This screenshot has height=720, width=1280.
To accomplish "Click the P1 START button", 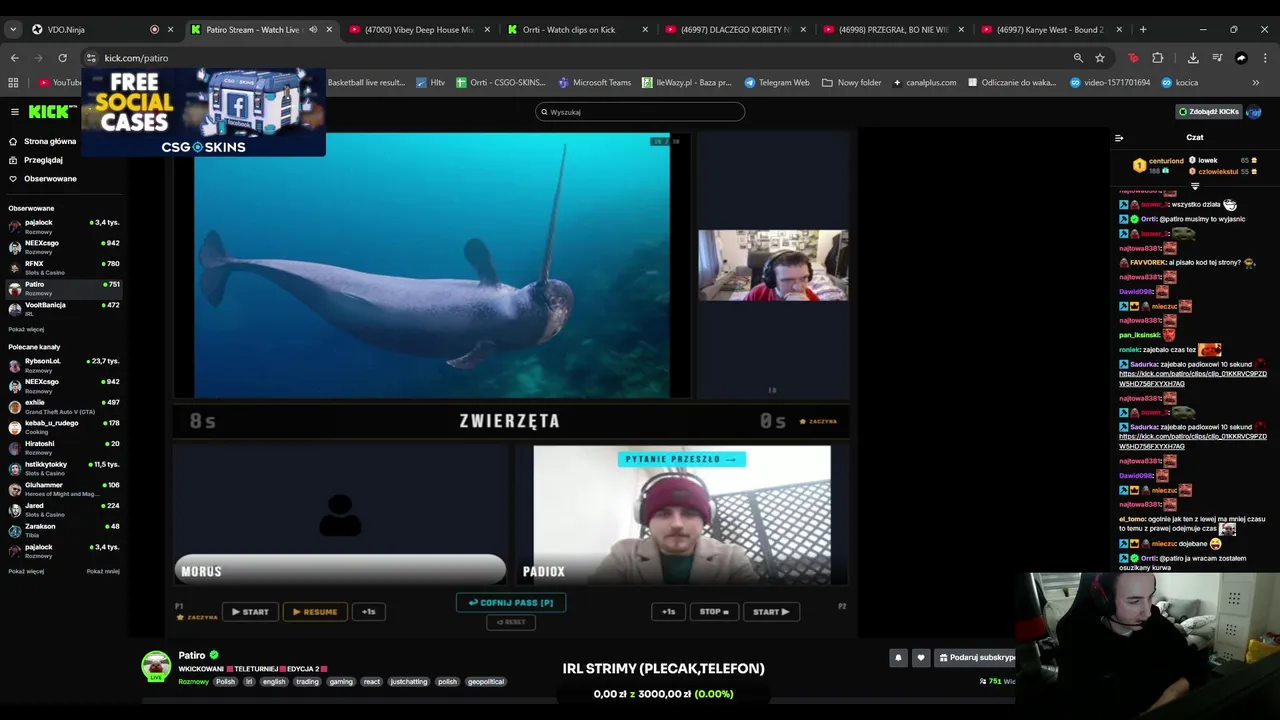I will (250, 612).
